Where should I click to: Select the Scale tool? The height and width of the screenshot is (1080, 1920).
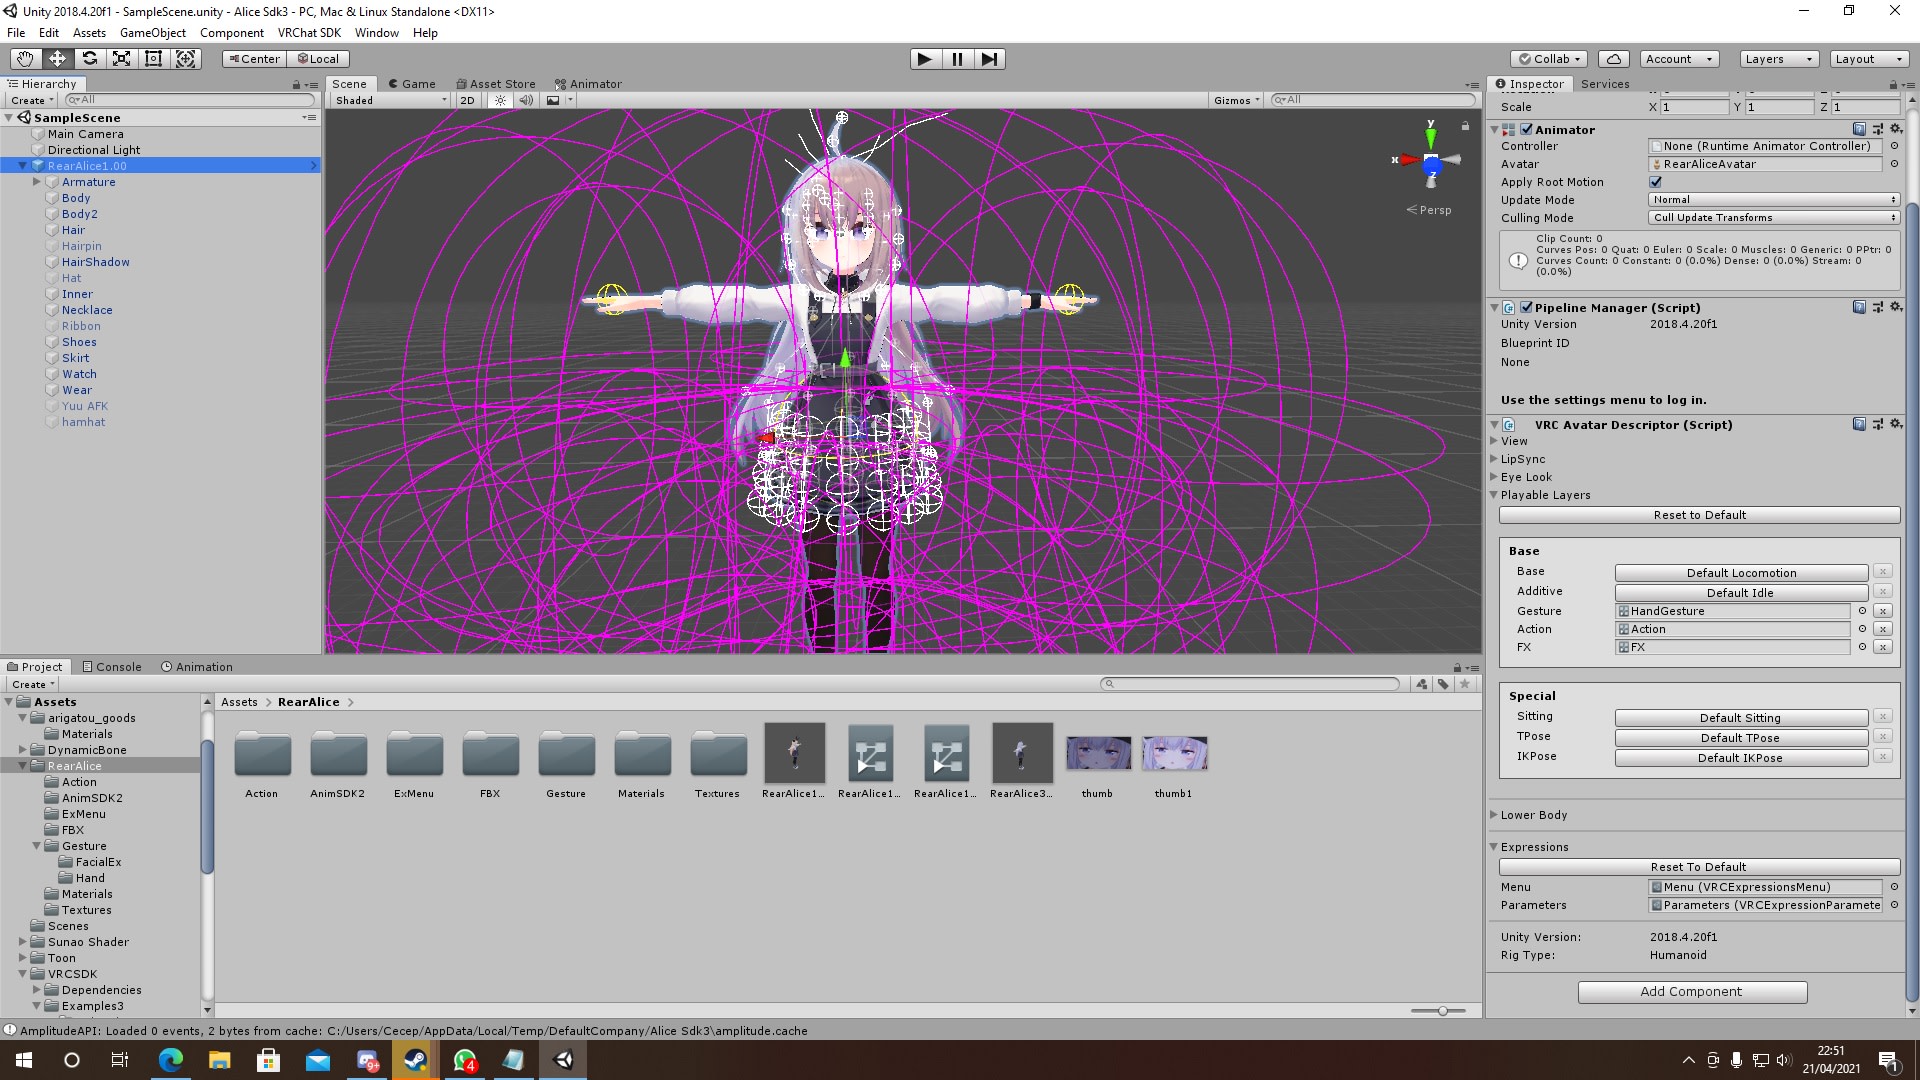(x=121, y=59)
